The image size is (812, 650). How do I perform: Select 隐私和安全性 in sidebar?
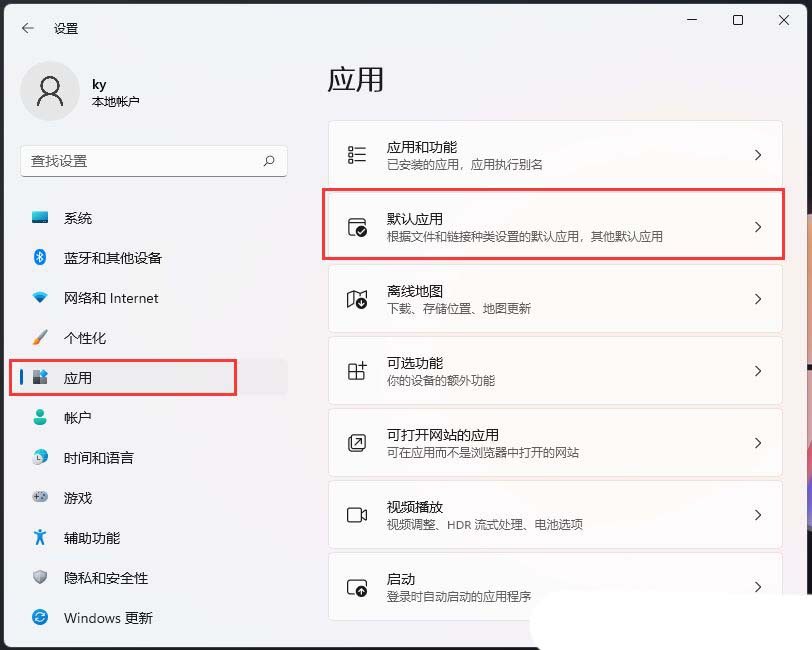point(105,578)
